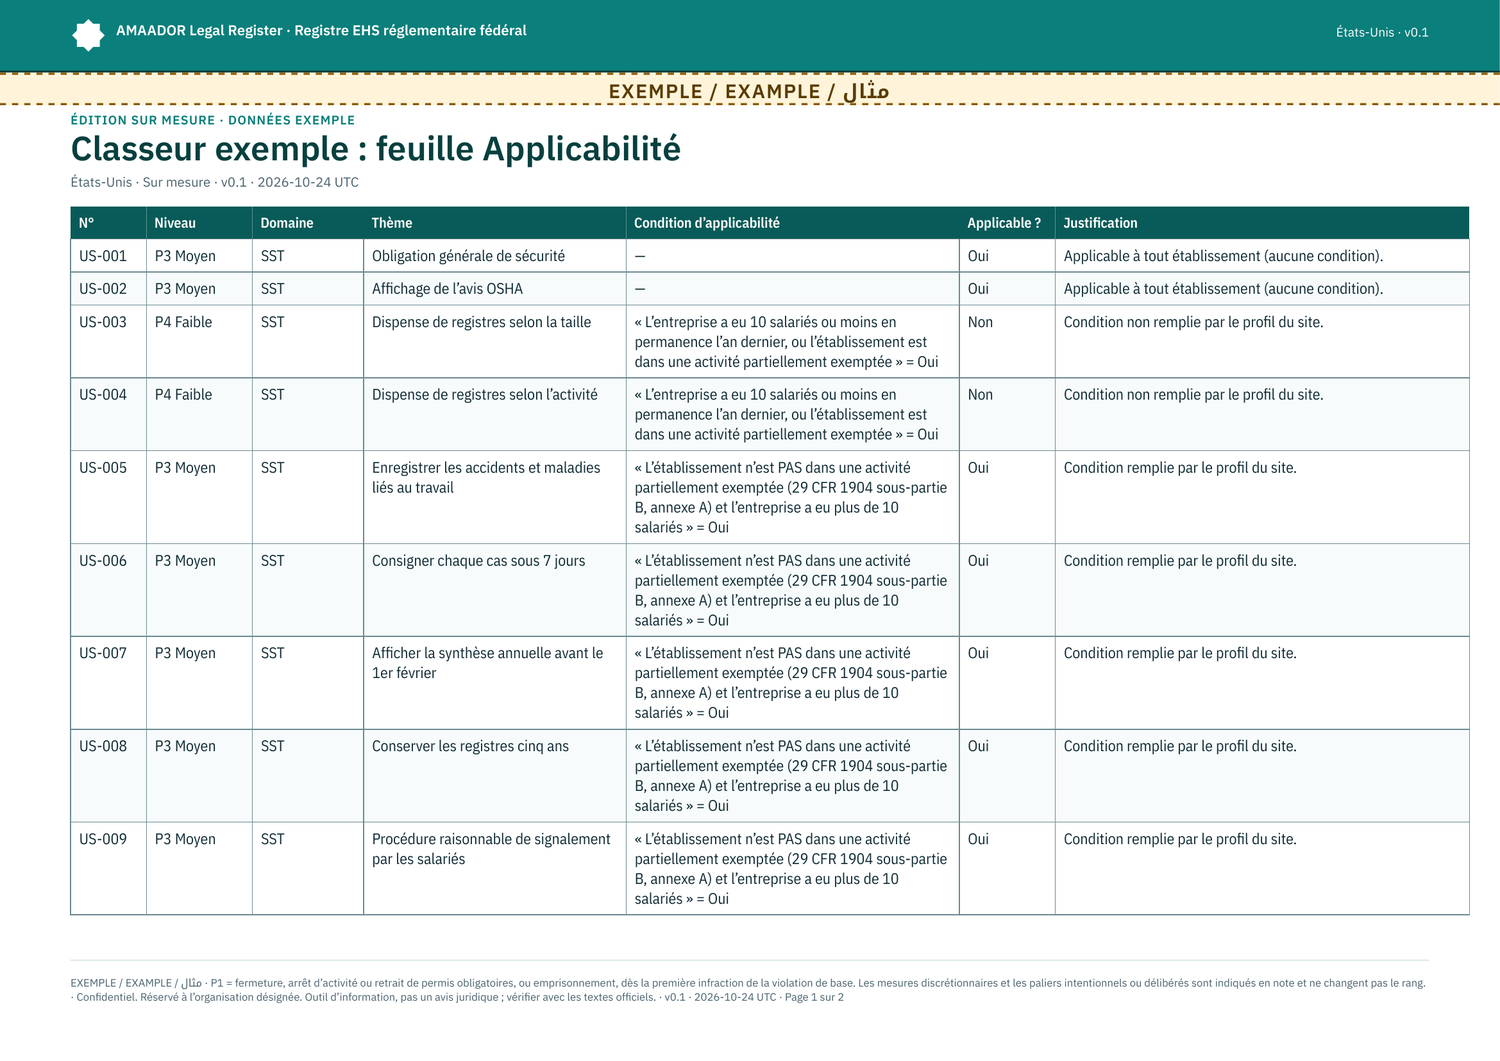1500x1061 pixels.
Task: Click "Non" in the US-004 row
Action: (980, 395)
